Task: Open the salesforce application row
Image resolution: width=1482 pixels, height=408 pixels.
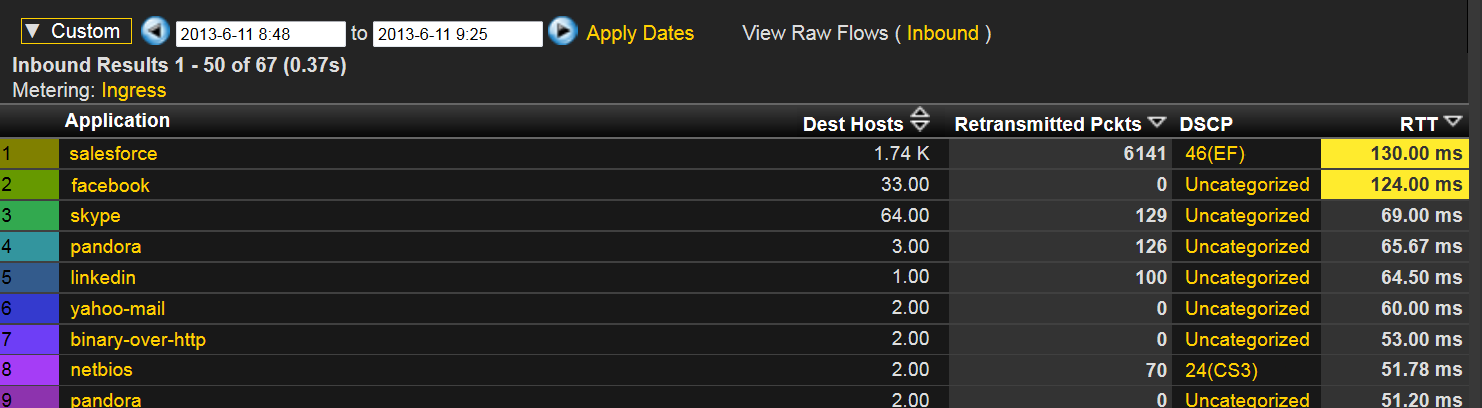Action: click(x=113, y=154)
